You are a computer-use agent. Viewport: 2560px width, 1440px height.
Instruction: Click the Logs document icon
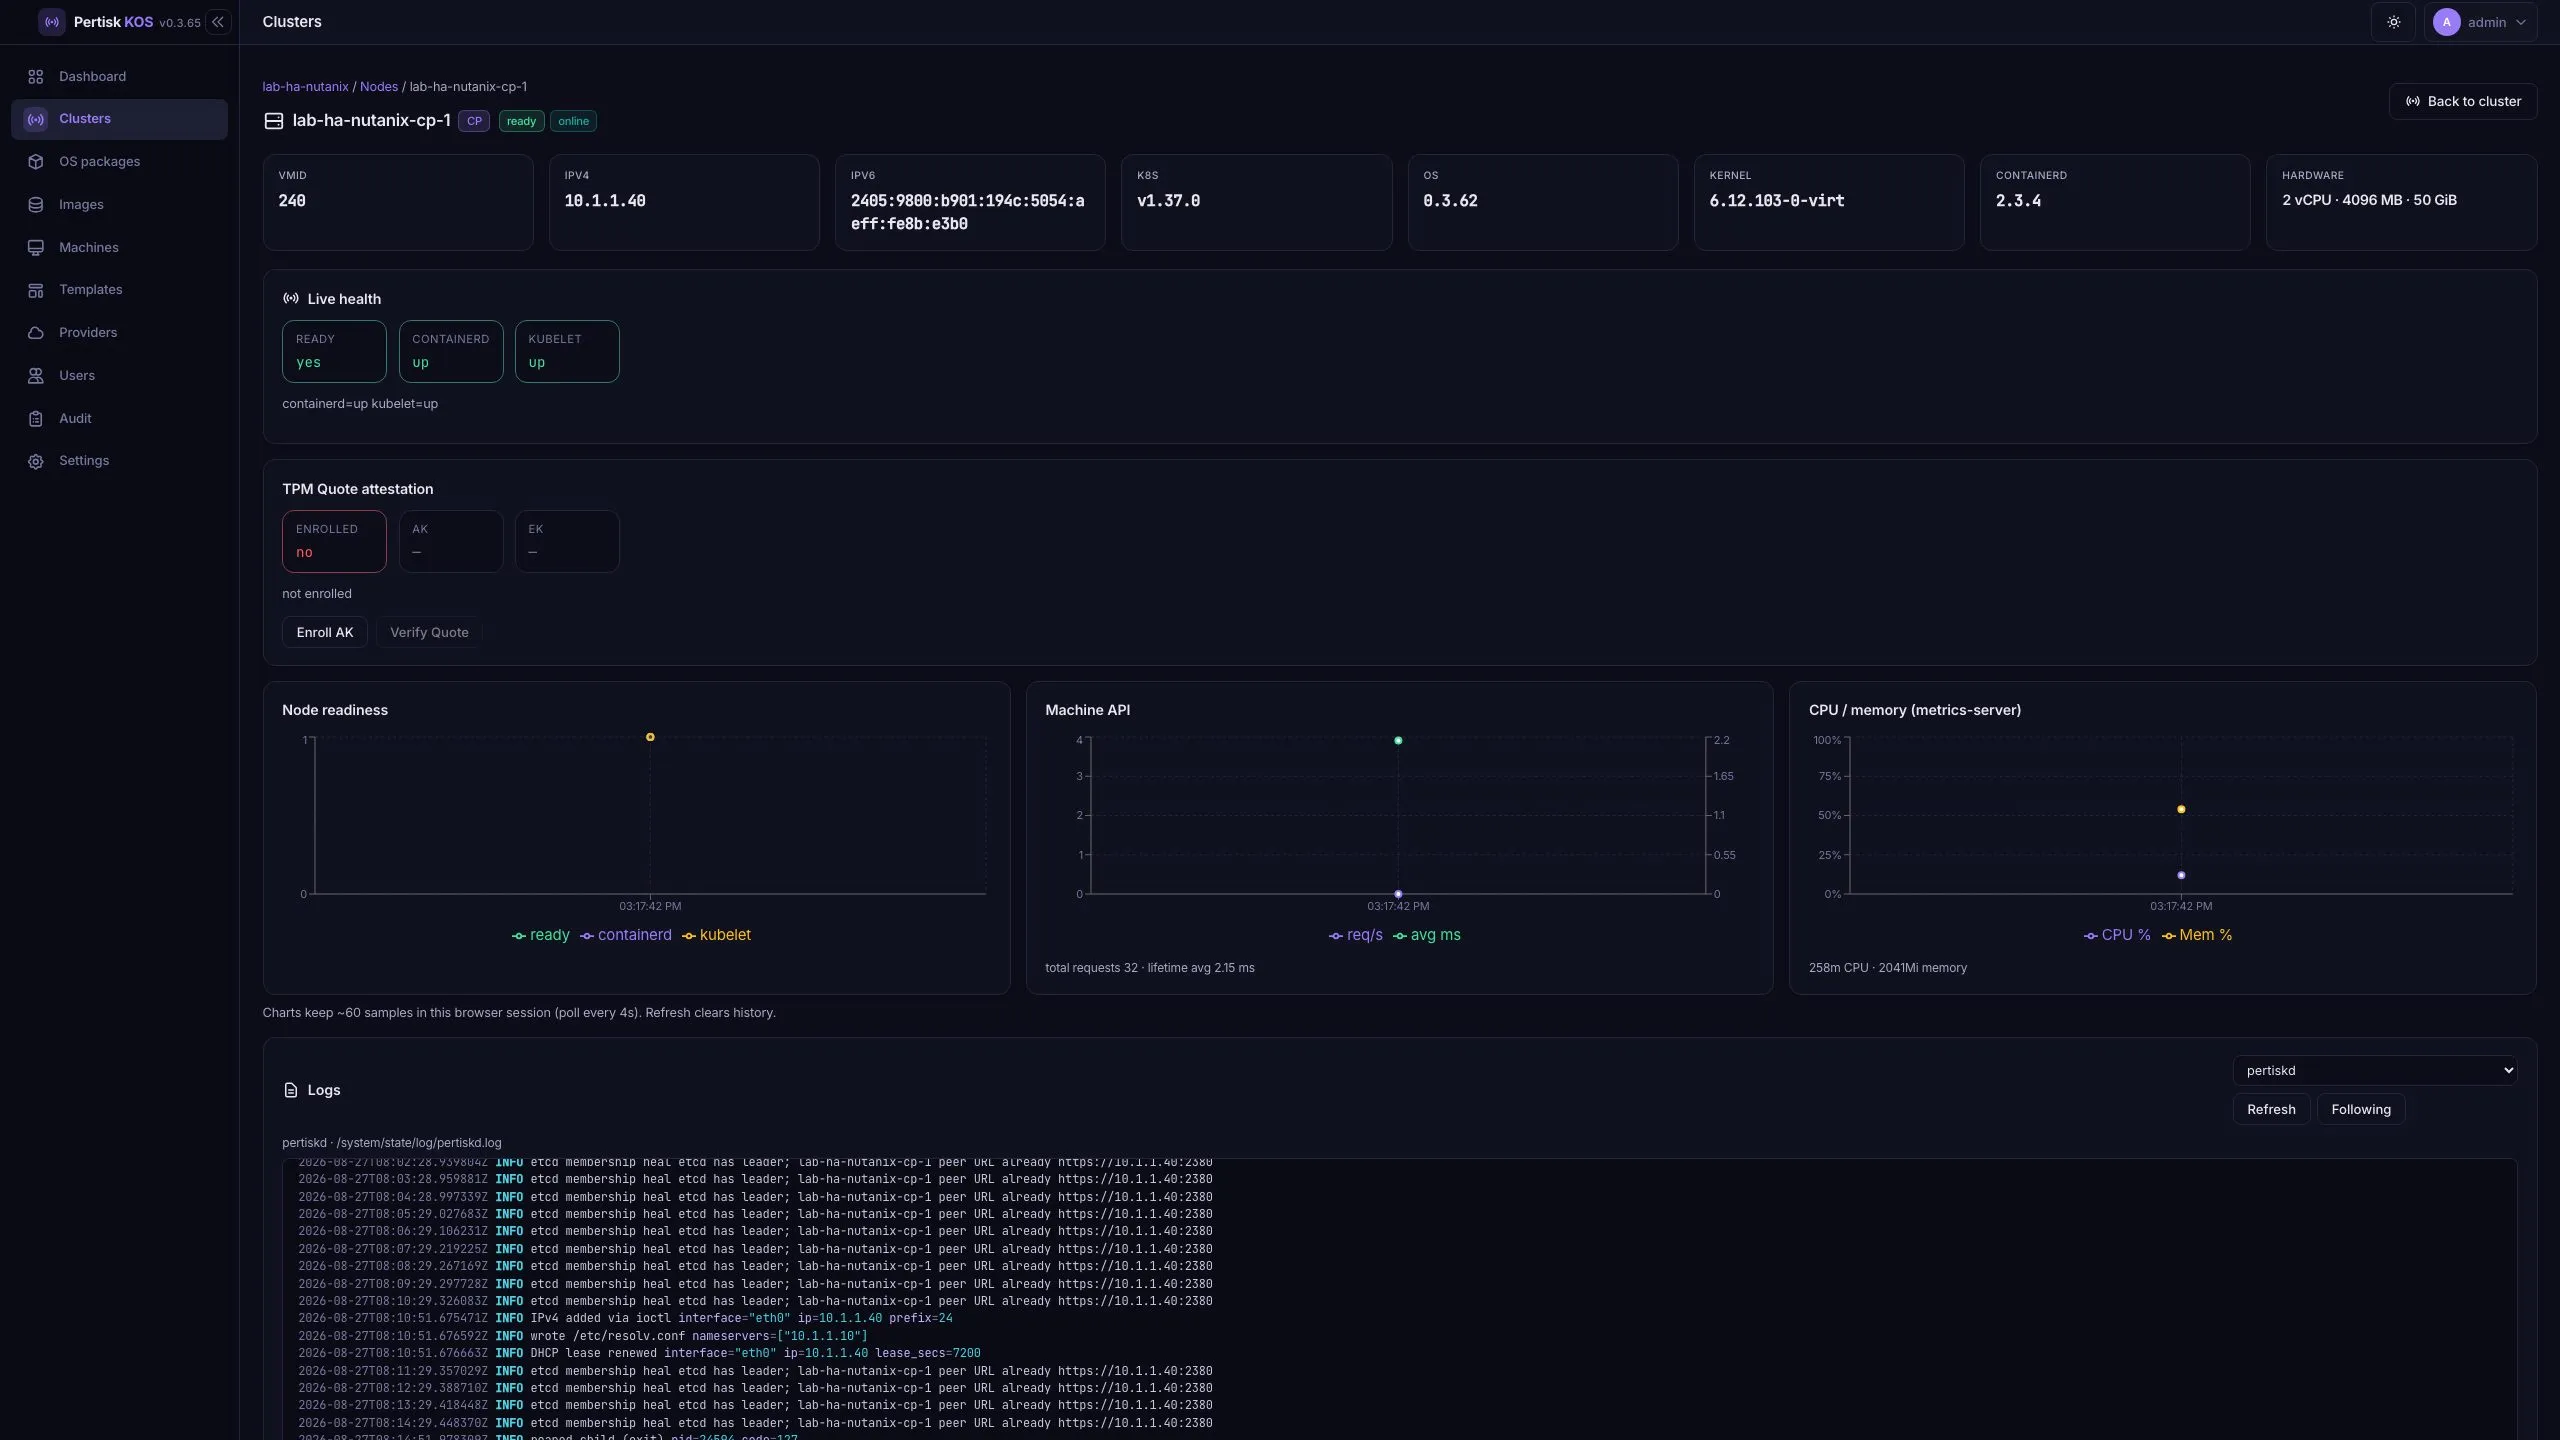tap(291, 1090)
